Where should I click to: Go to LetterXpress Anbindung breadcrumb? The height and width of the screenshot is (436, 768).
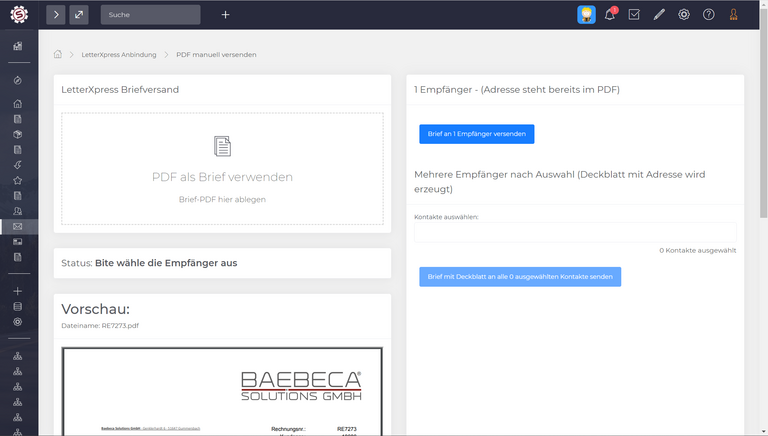point(119,54)
